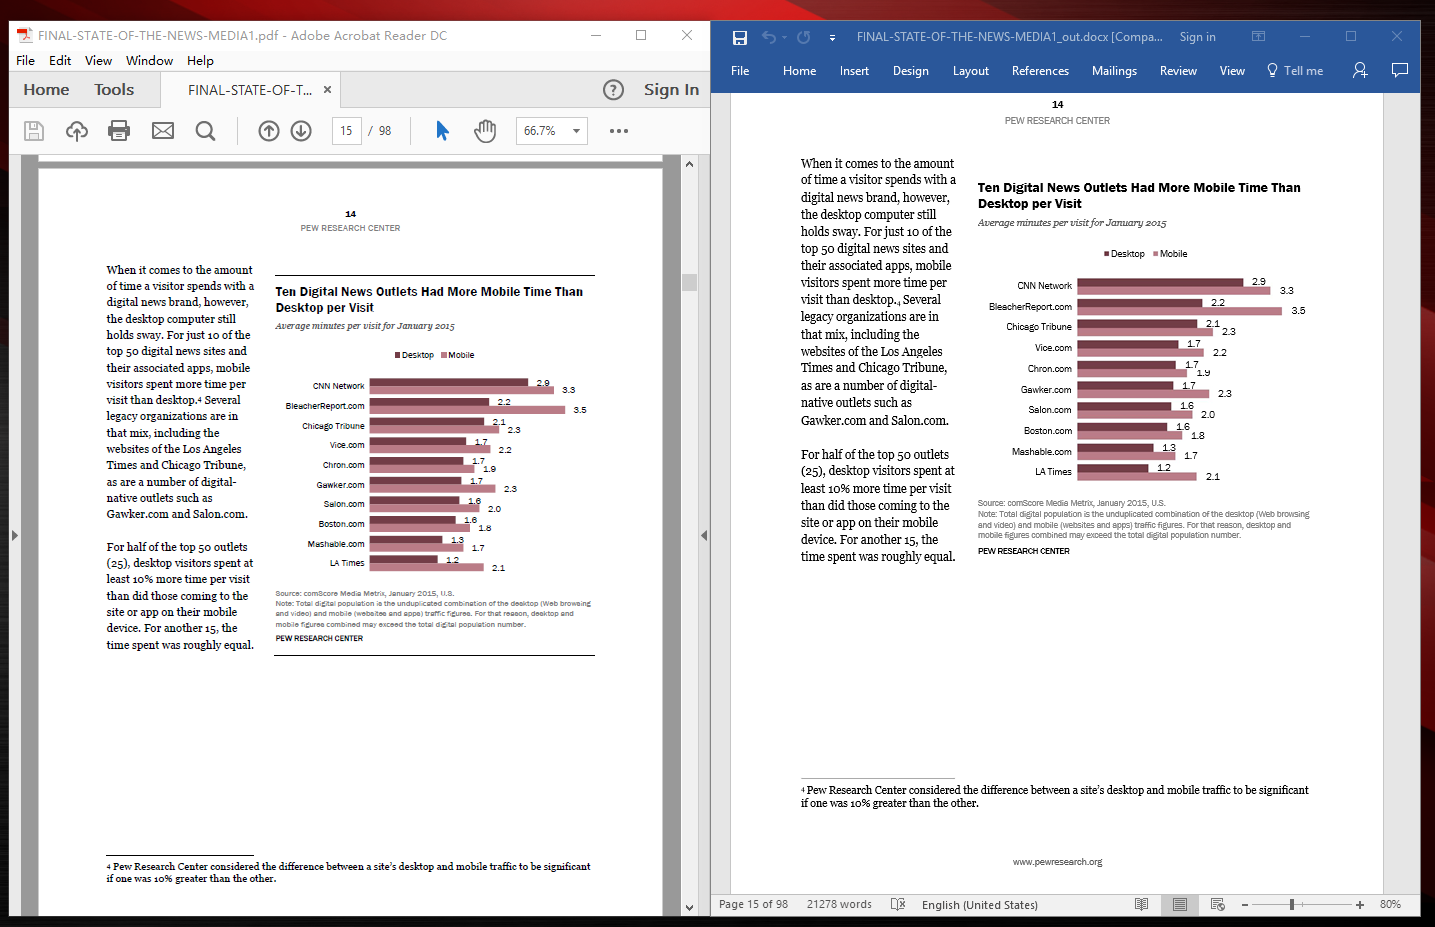Open the Acrobat File menu

25,61
